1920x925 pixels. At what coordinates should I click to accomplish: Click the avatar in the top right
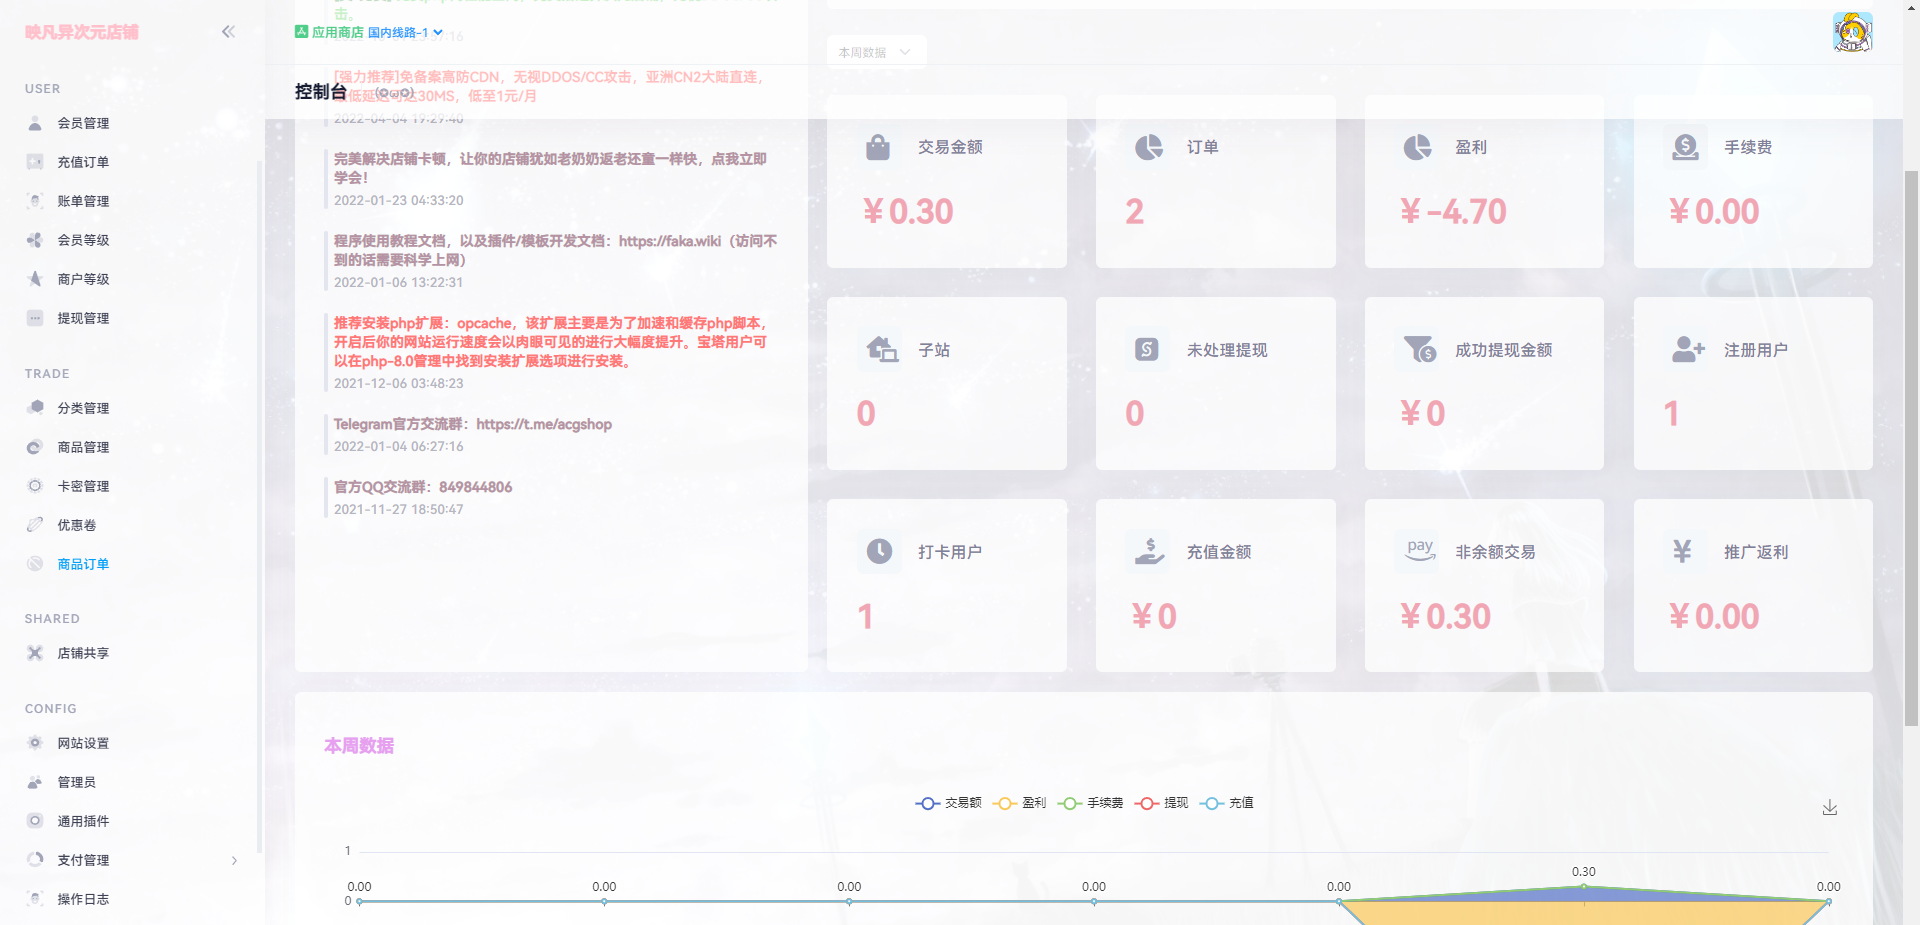(1853, 31)
